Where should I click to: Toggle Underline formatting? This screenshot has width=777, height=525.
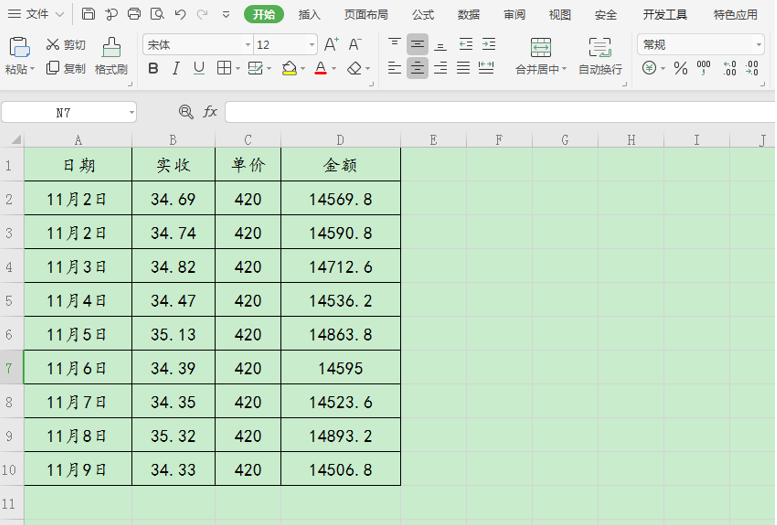coord(199,68)
